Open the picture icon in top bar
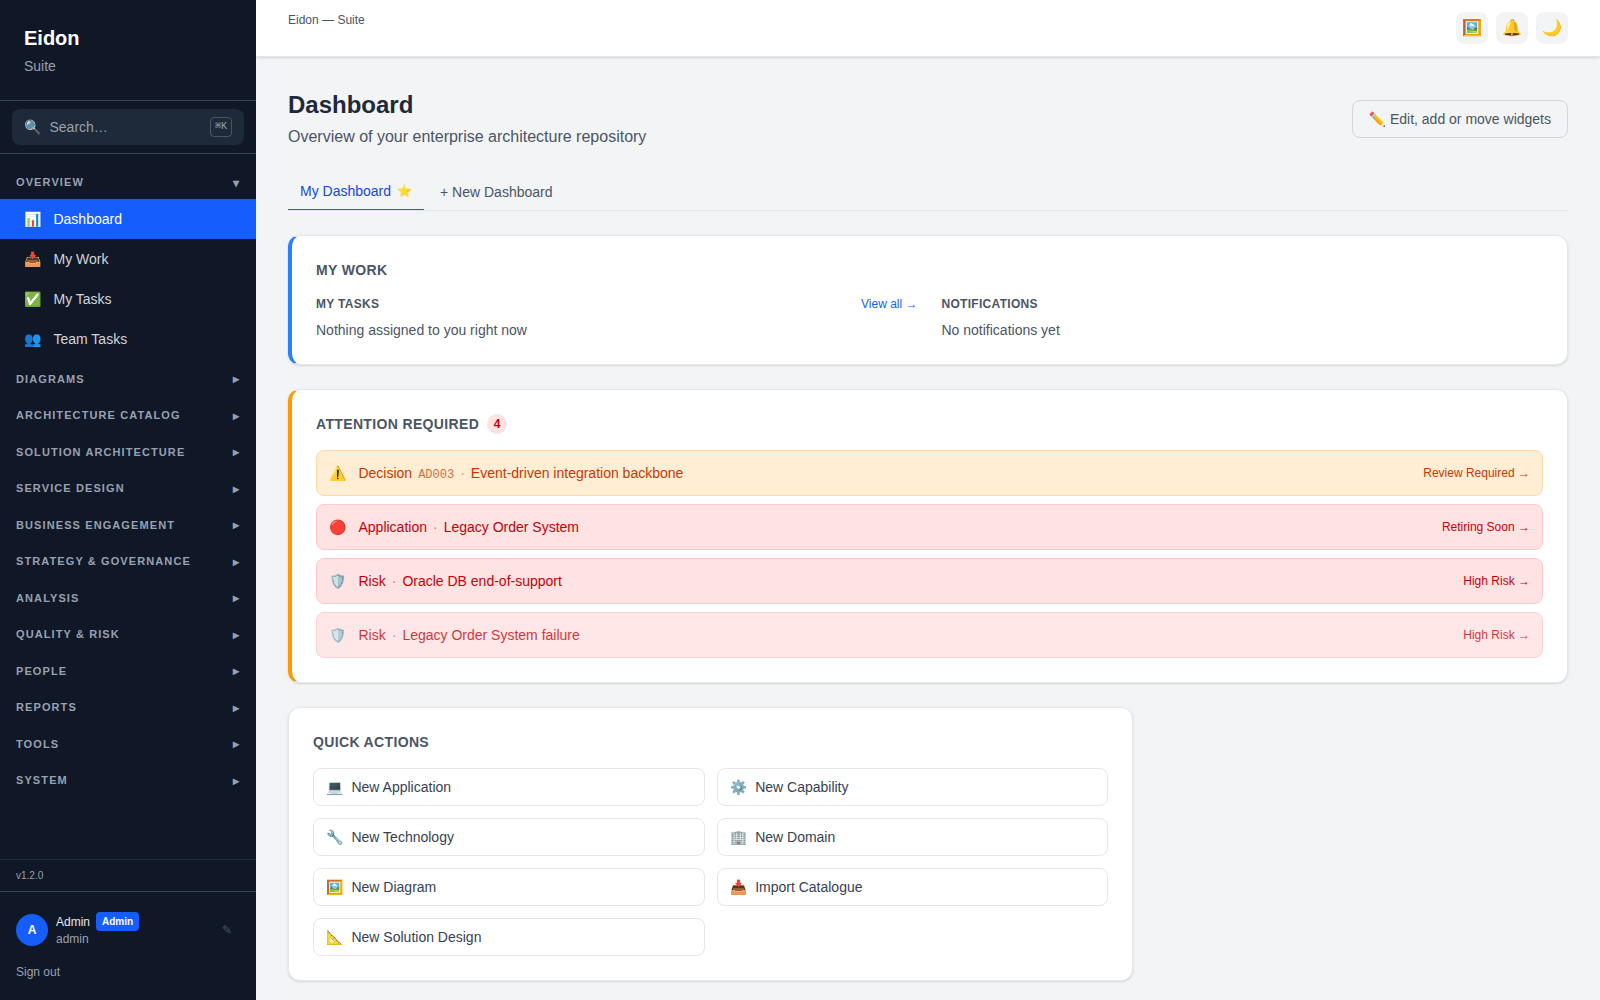The image size is (1600, 1000). 1472,28
